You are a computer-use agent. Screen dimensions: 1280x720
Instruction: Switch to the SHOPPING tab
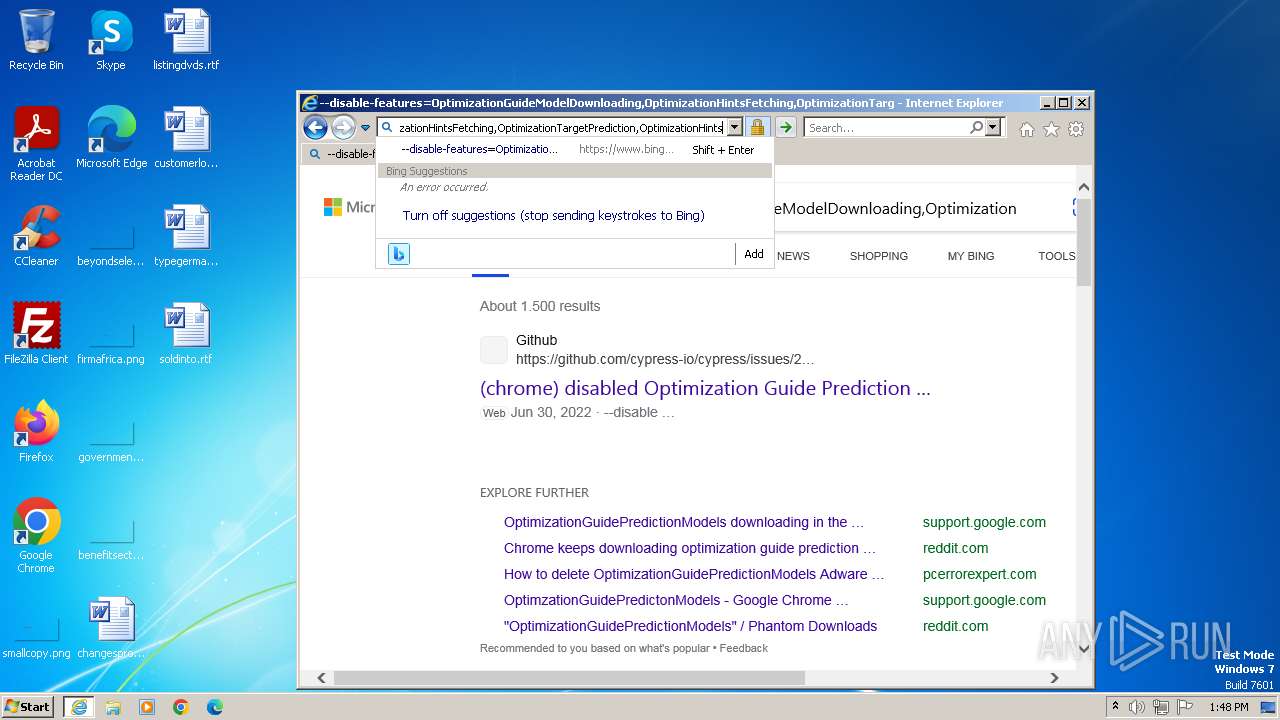879,256
